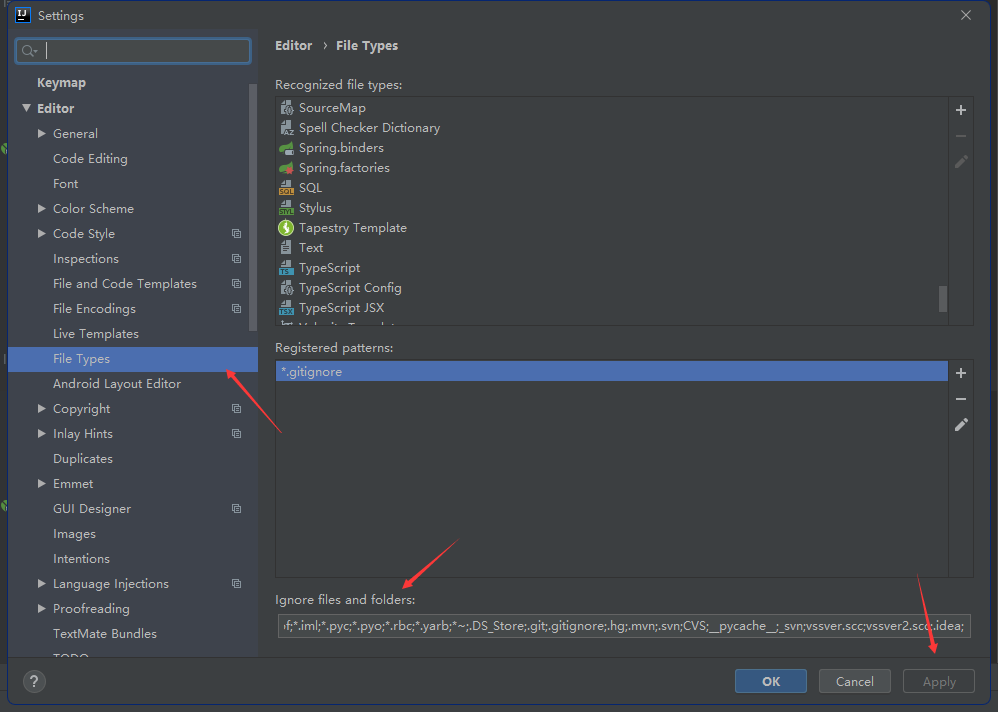Click the Copyright project-level settings icon

[237, 408]
